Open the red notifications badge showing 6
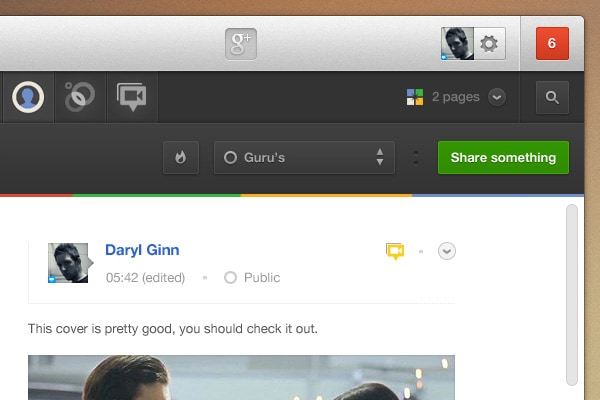The height and width of the screenshot is (400, 600). [552, 43]
